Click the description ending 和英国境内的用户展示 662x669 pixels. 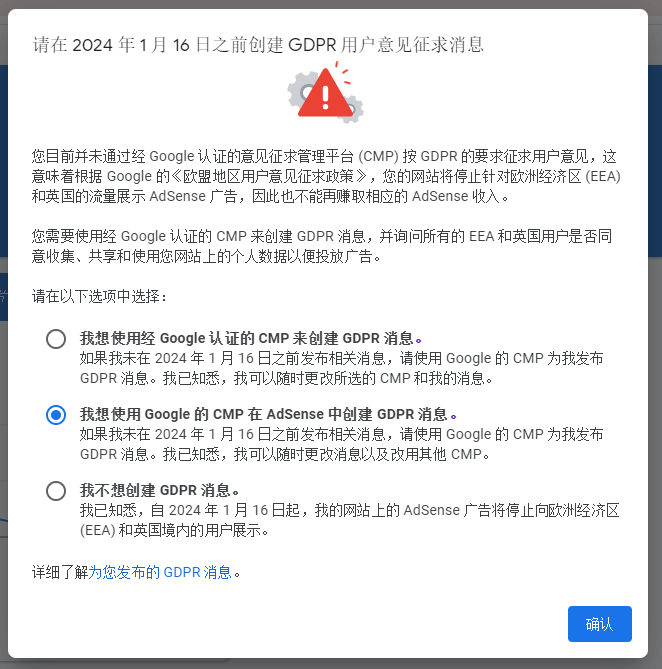point(349,520)
